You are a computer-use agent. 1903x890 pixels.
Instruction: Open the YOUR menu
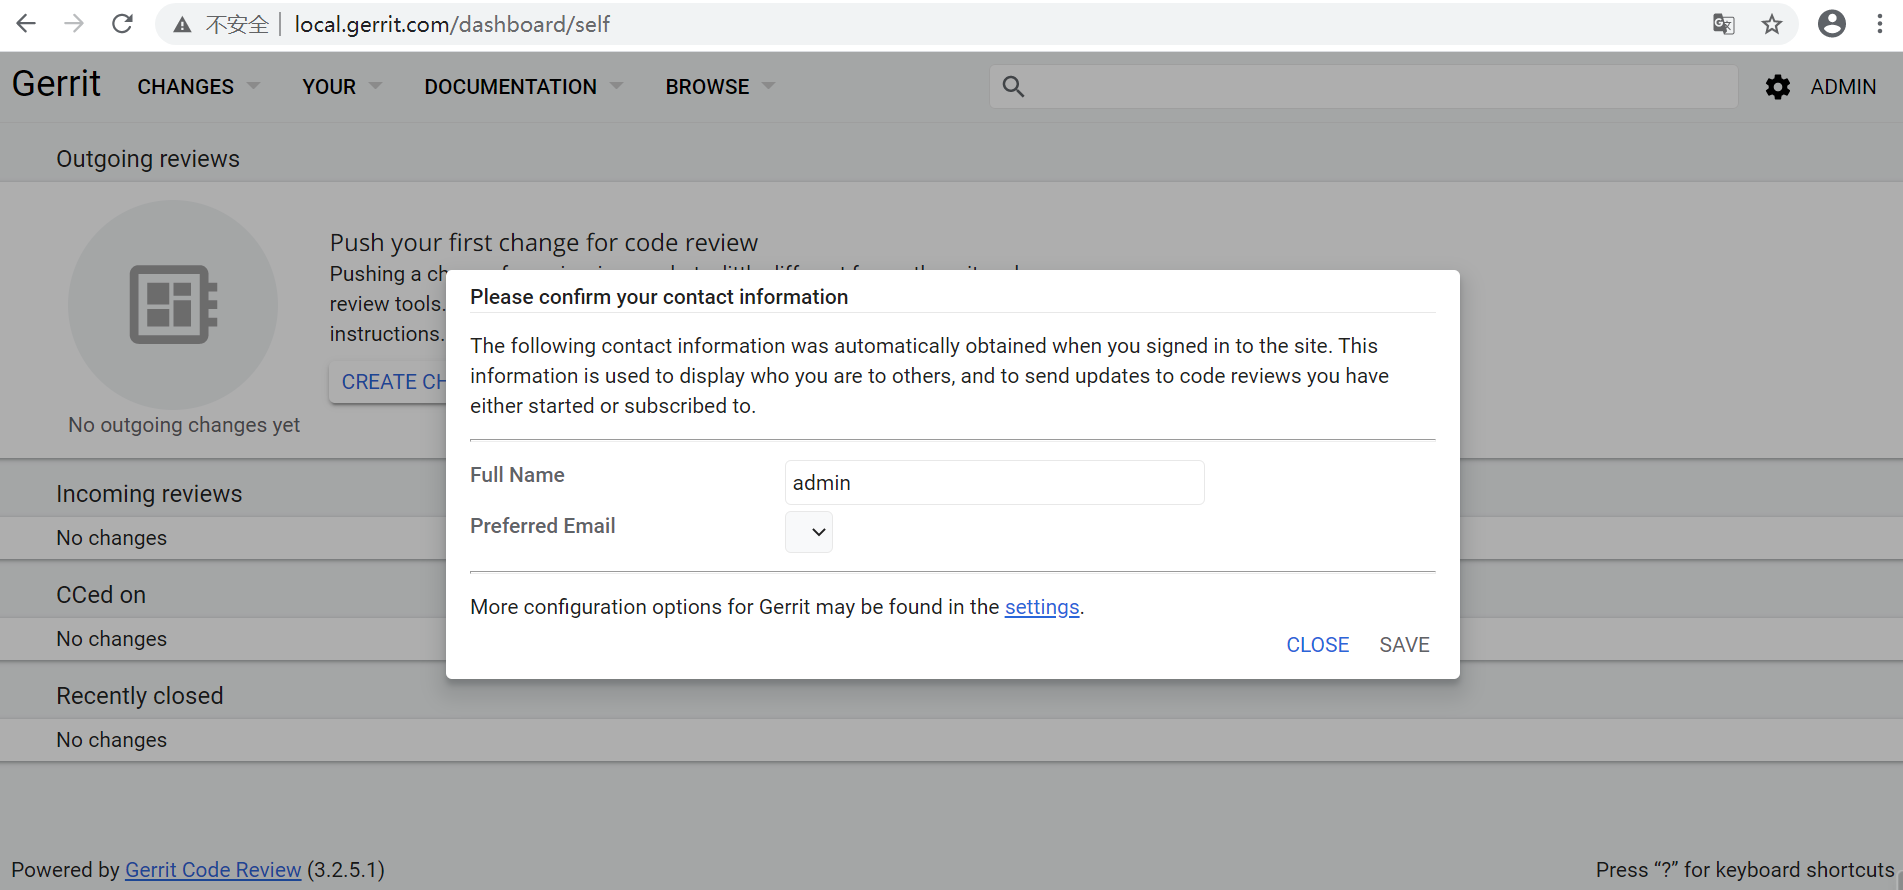pyautogui.click(x=329, y=87)
